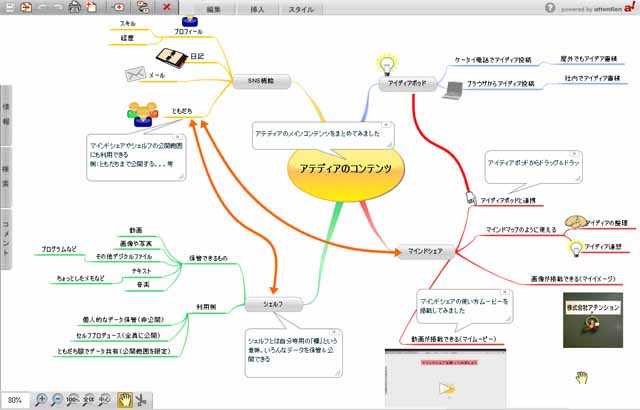Select the シェルフ branch node
Image resolution: width=640 pixels, height=410 pixels.
273,304
